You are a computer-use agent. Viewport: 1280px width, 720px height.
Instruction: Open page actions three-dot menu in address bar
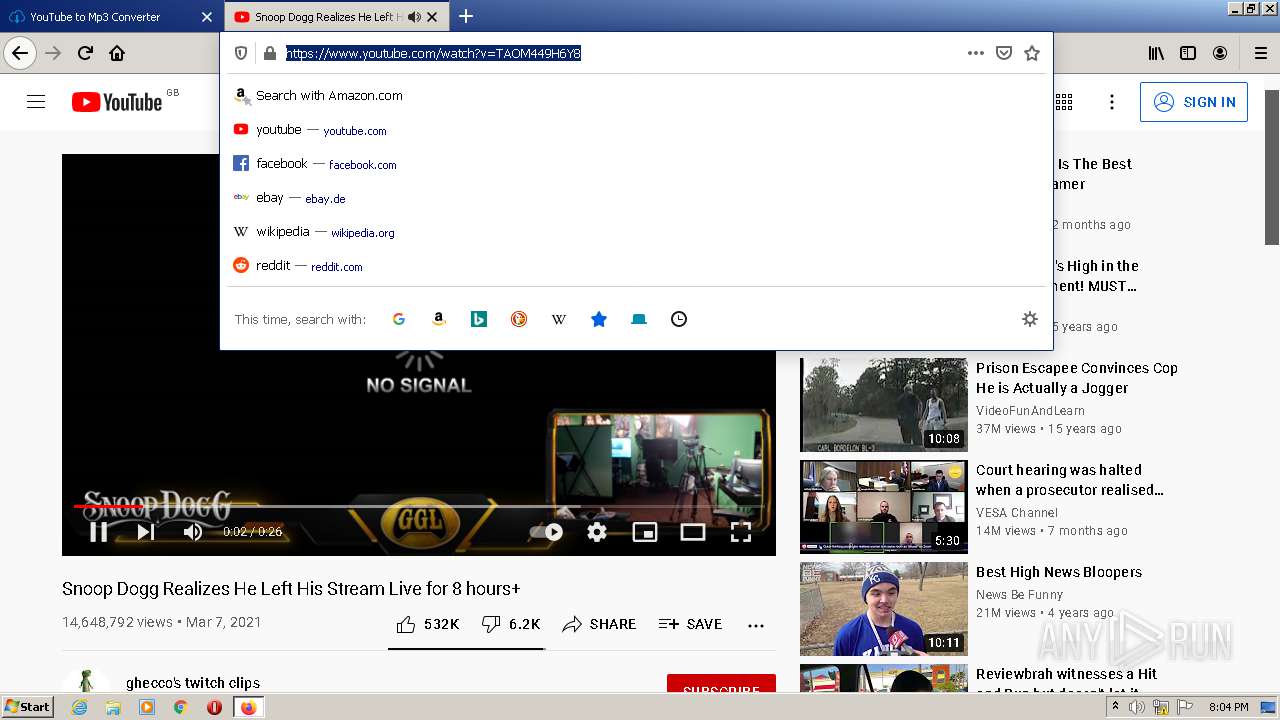tap(976, 53)
